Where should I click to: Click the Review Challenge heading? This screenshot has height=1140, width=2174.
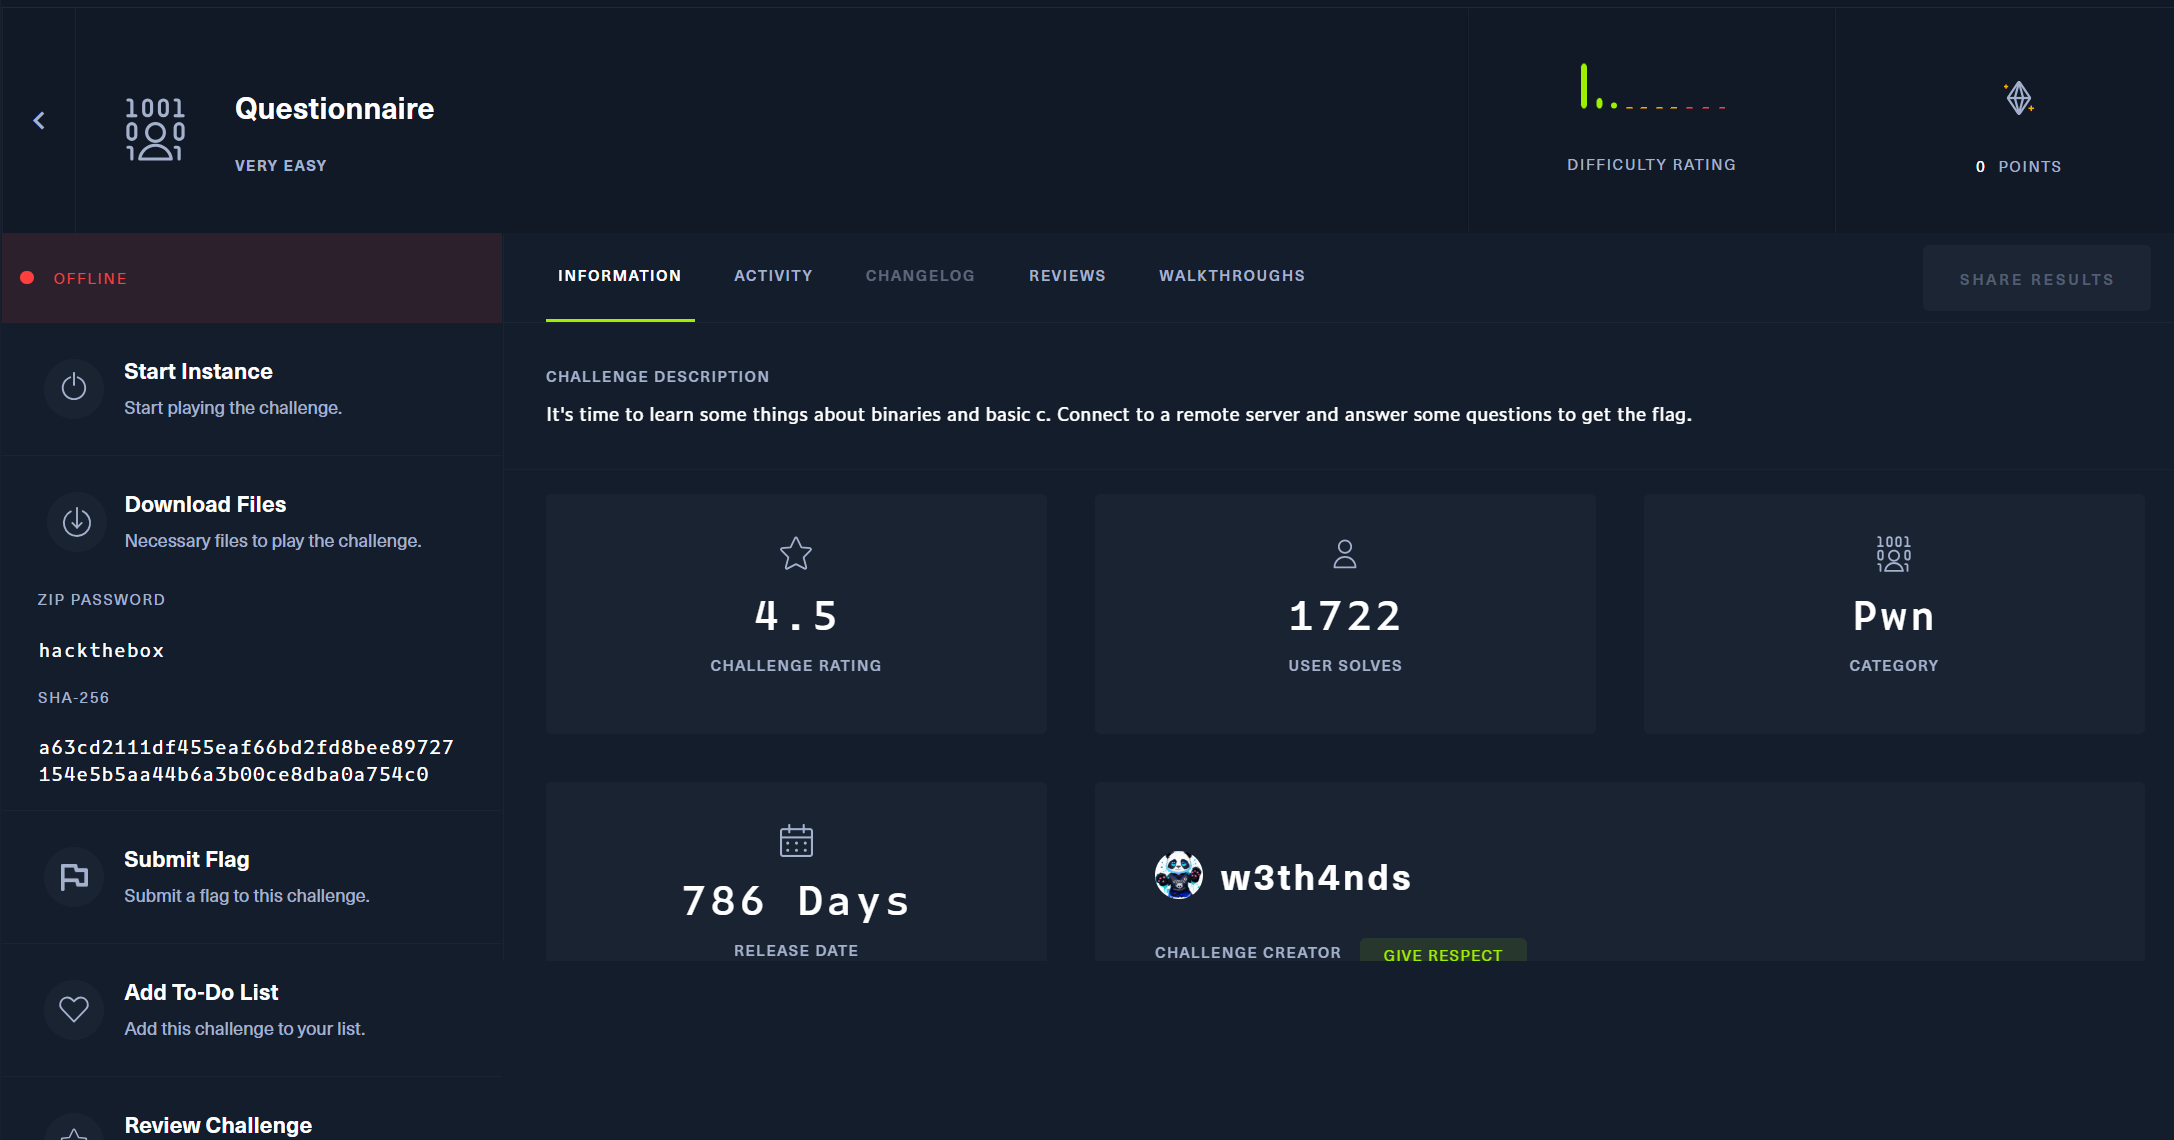pos(218,1126)
